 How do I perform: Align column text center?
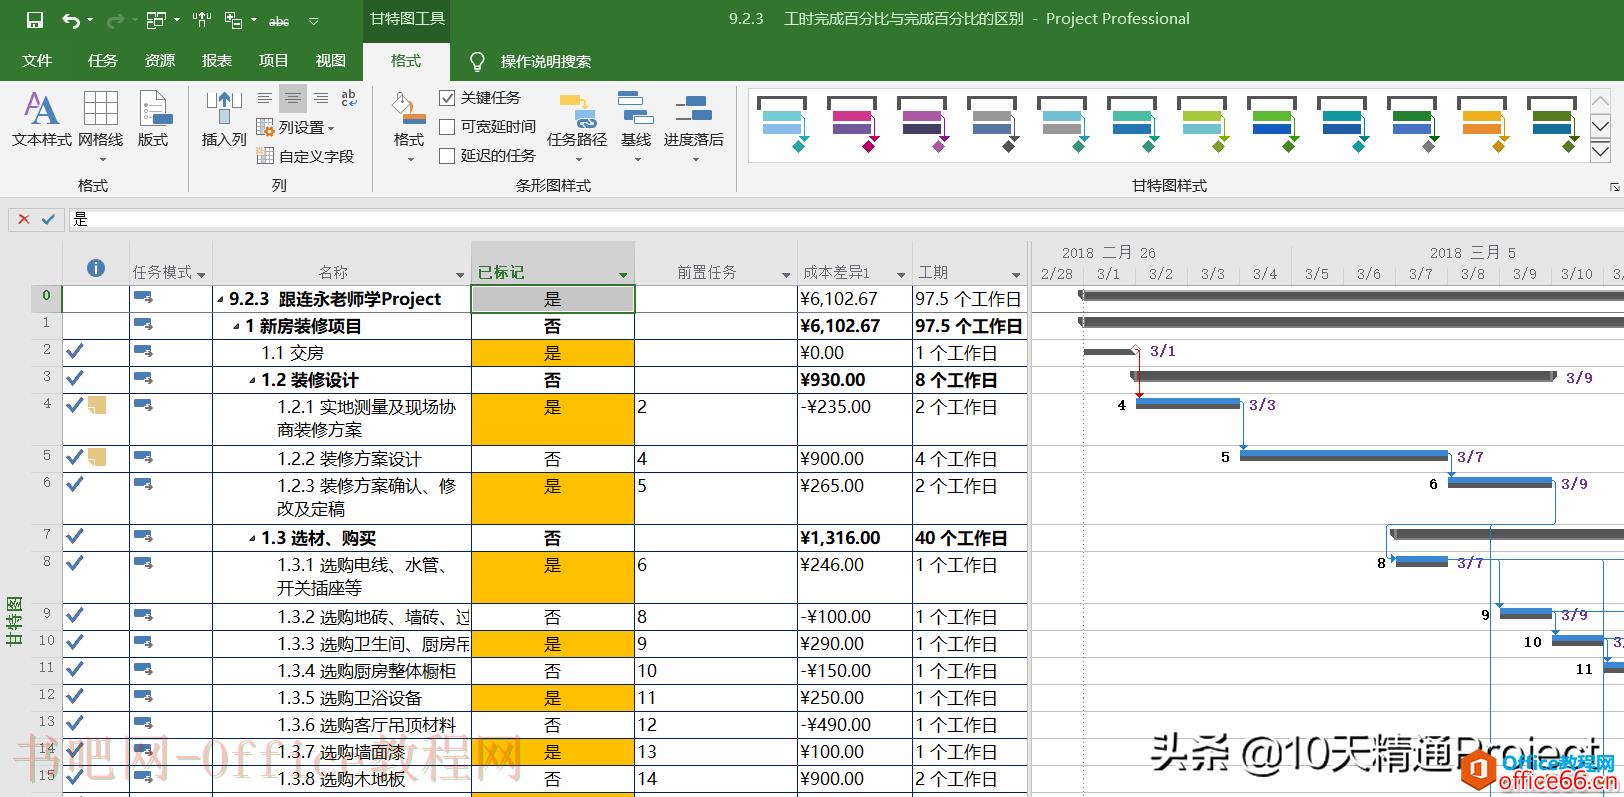coord(292,98)
